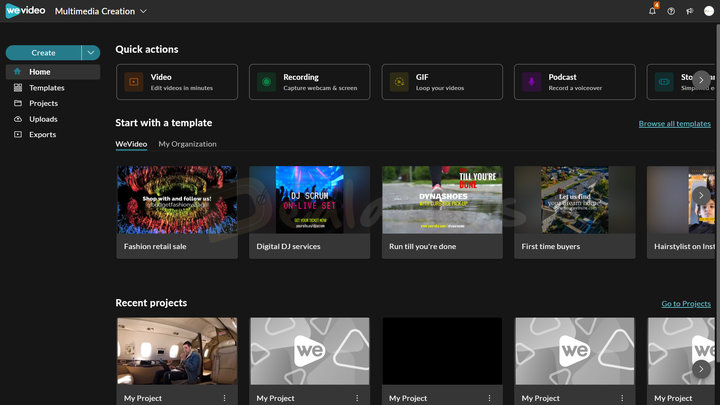Click the Home icon in the sidebar

click(x=17, y=72)
